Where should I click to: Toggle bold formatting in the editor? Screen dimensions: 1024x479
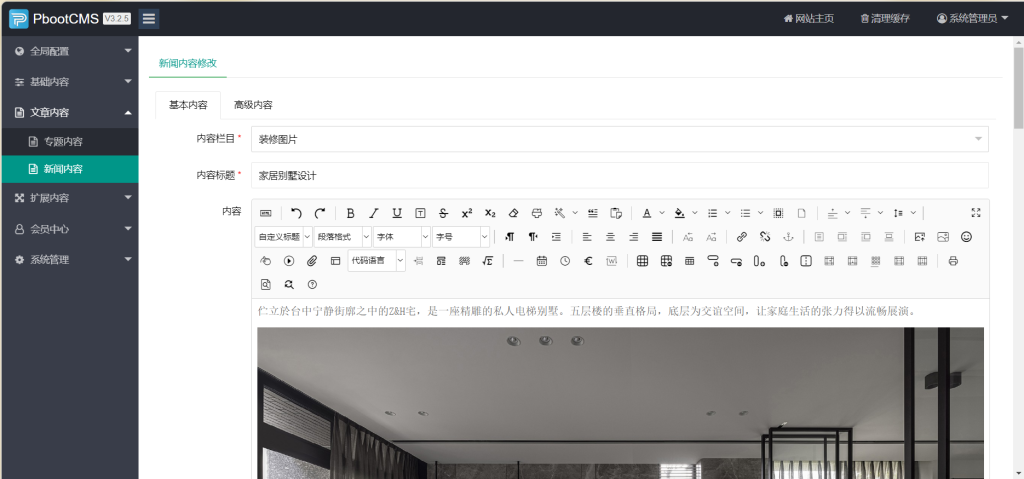point(350,213)
